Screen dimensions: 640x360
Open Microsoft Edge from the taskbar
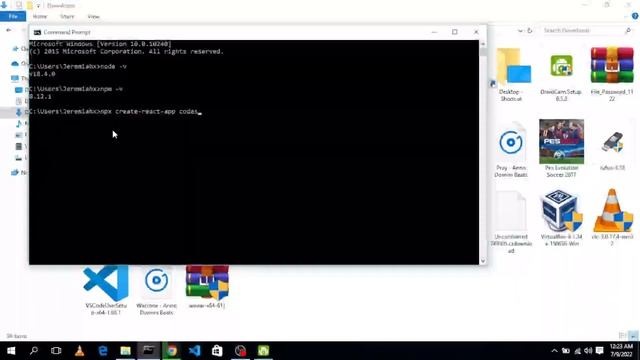[103, 351]
